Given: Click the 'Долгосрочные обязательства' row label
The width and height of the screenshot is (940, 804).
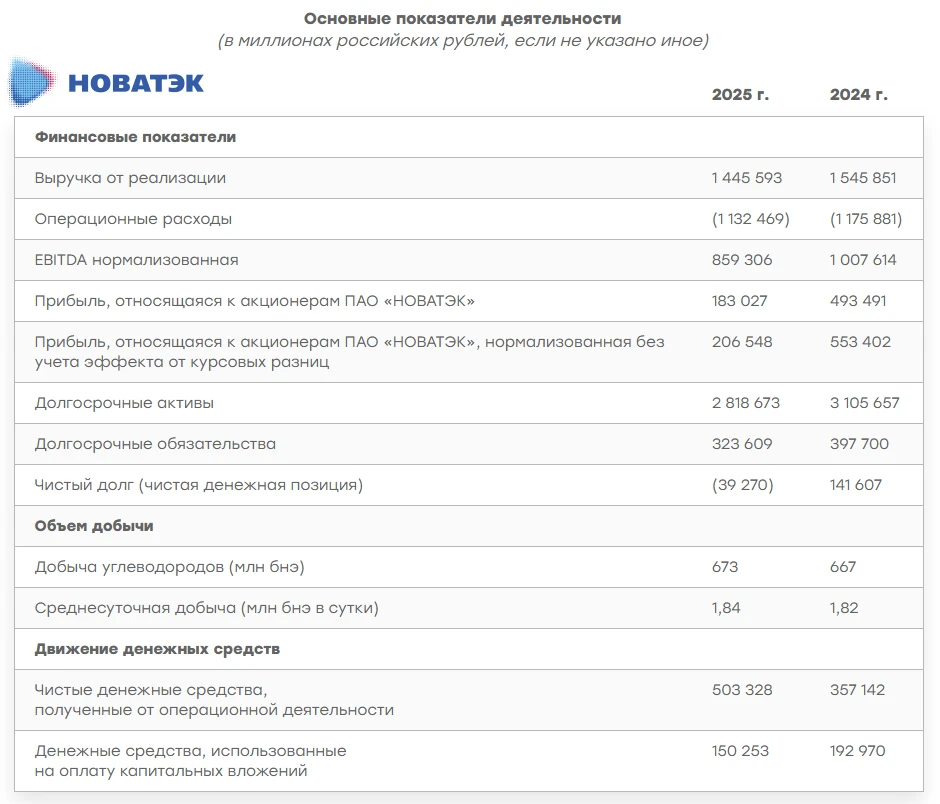Looking at the screenshot, I should click(155, 444).
